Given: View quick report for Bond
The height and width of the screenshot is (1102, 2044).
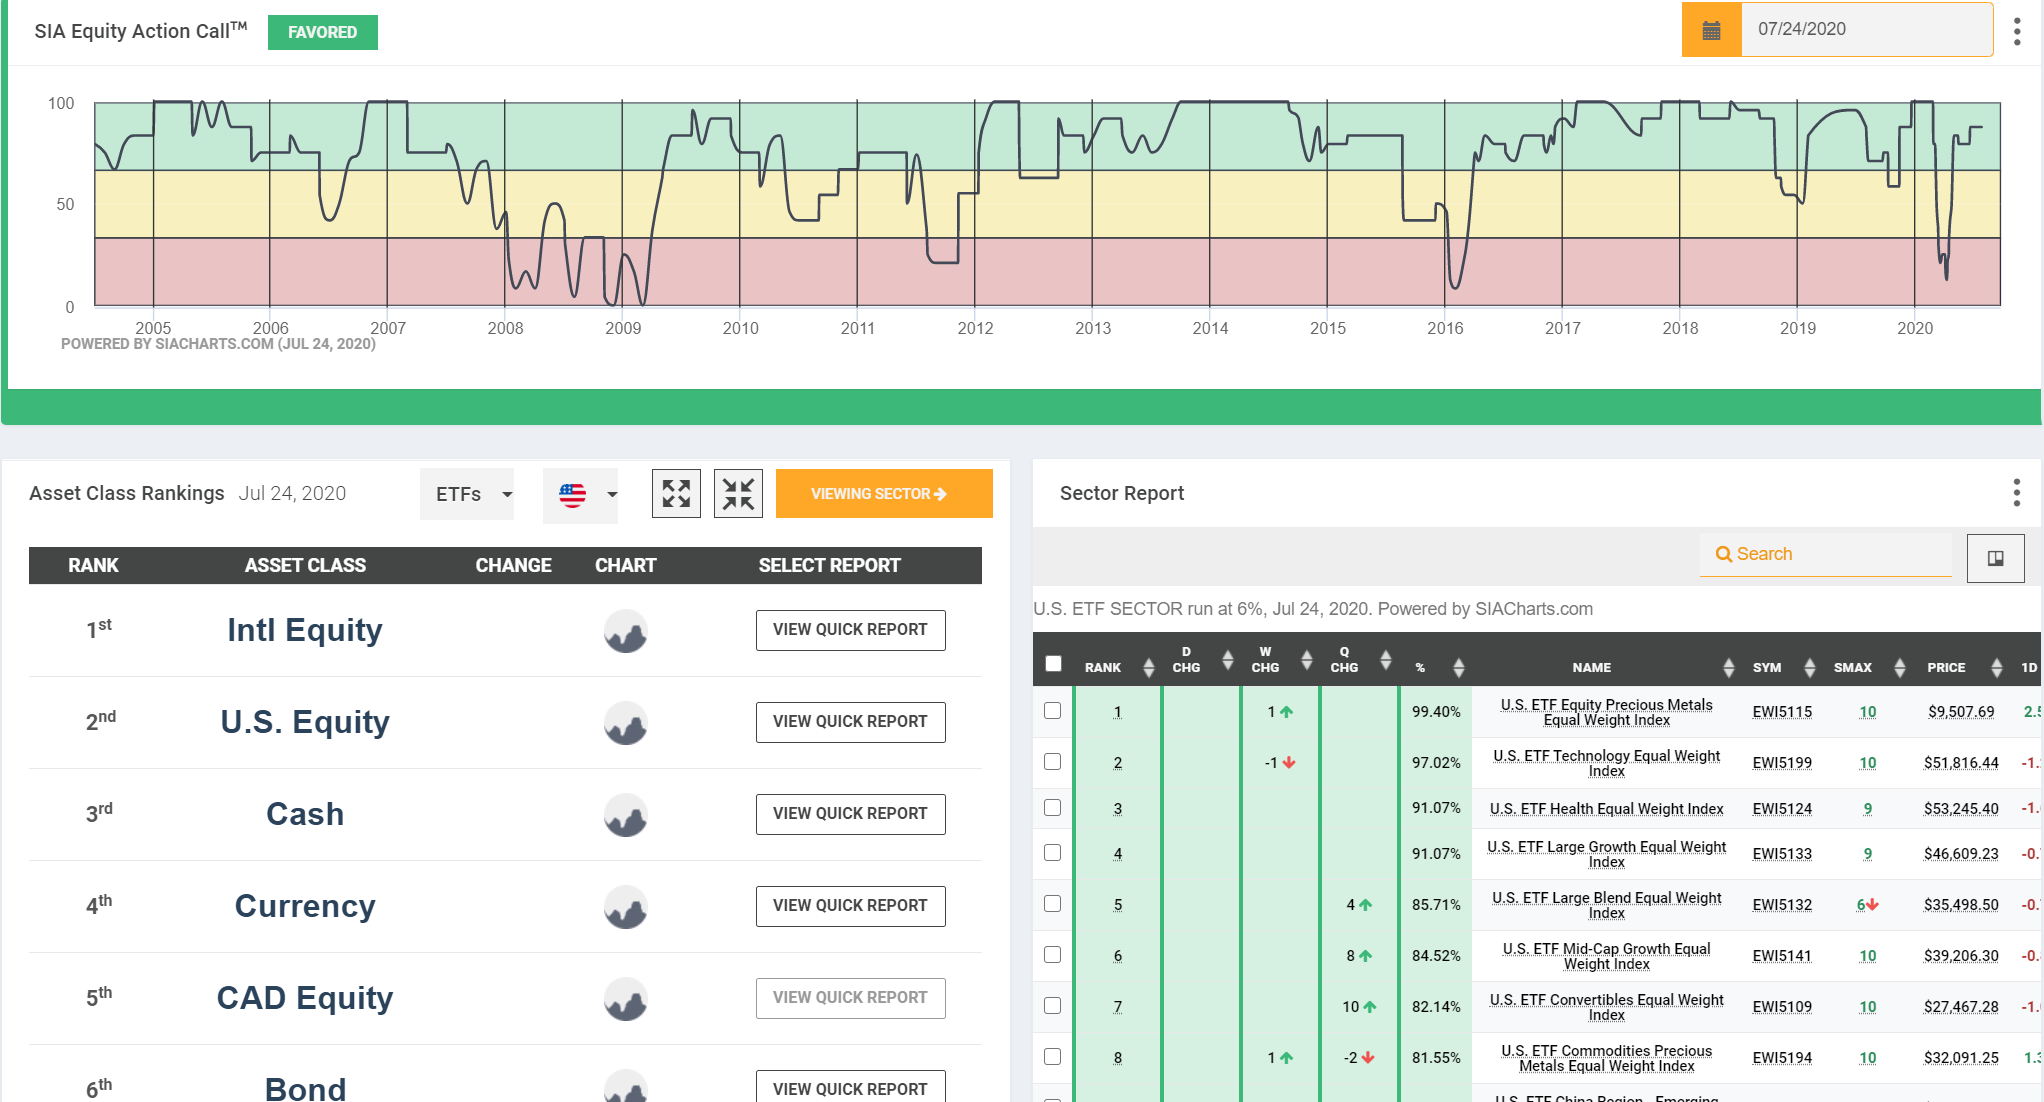Looking at the screenshot, I should pyautogui.click(x=850, y=1088).
